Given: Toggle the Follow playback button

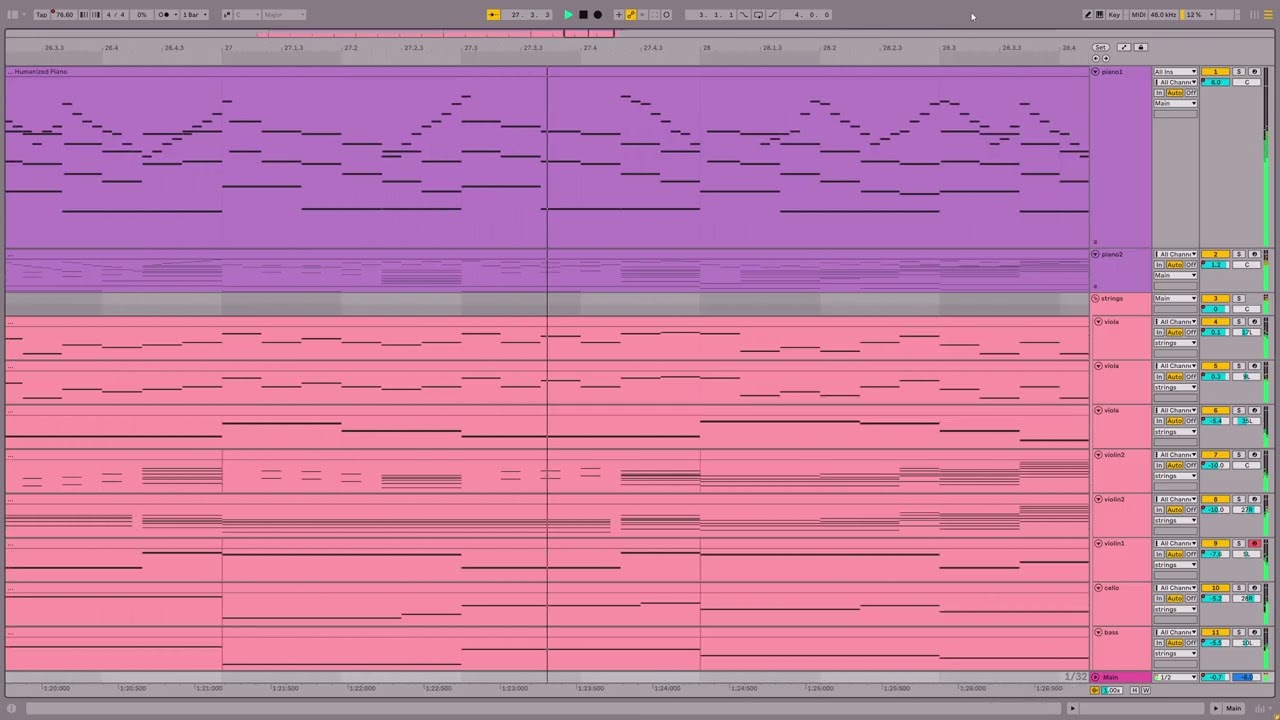Looking at the screenshot, I should click(493, 14).
